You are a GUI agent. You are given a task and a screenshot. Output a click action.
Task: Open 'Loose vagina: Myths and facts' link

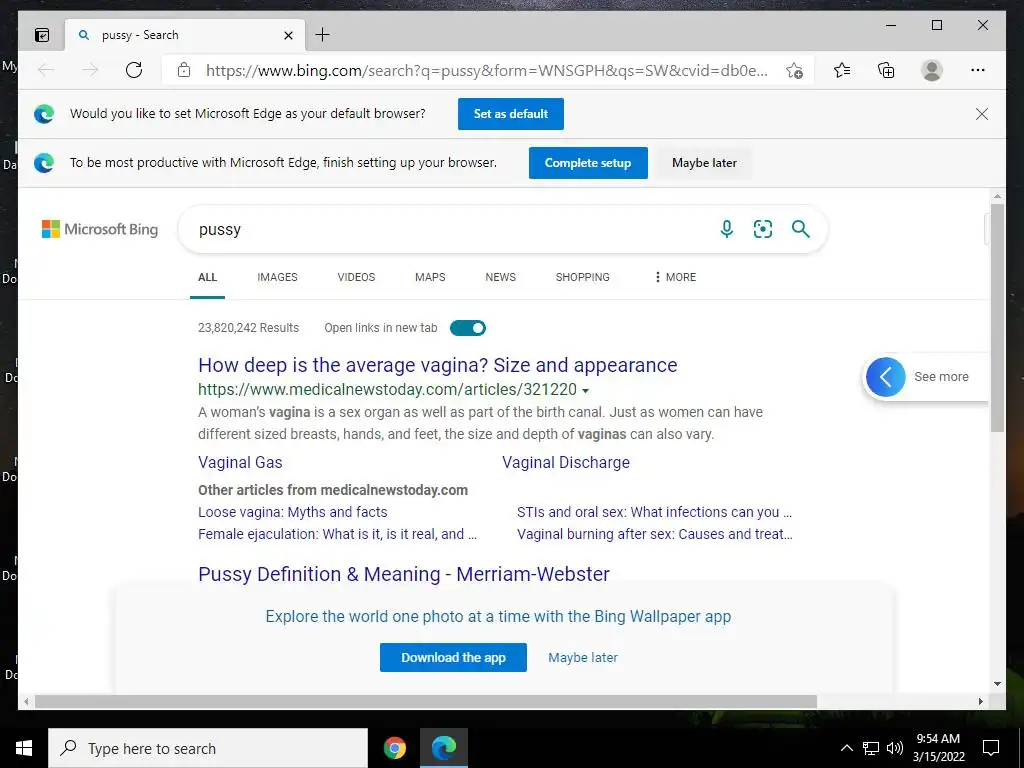(293, 512)
